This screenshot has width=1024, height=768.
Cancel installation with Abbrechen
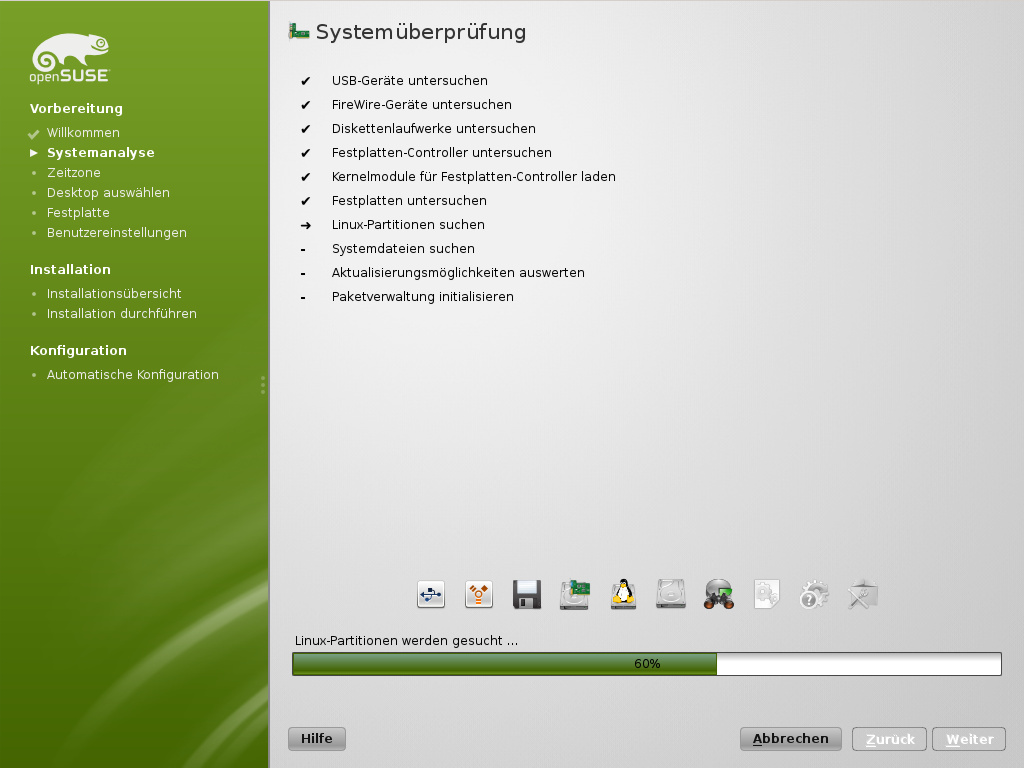click(x=790, y=739)
